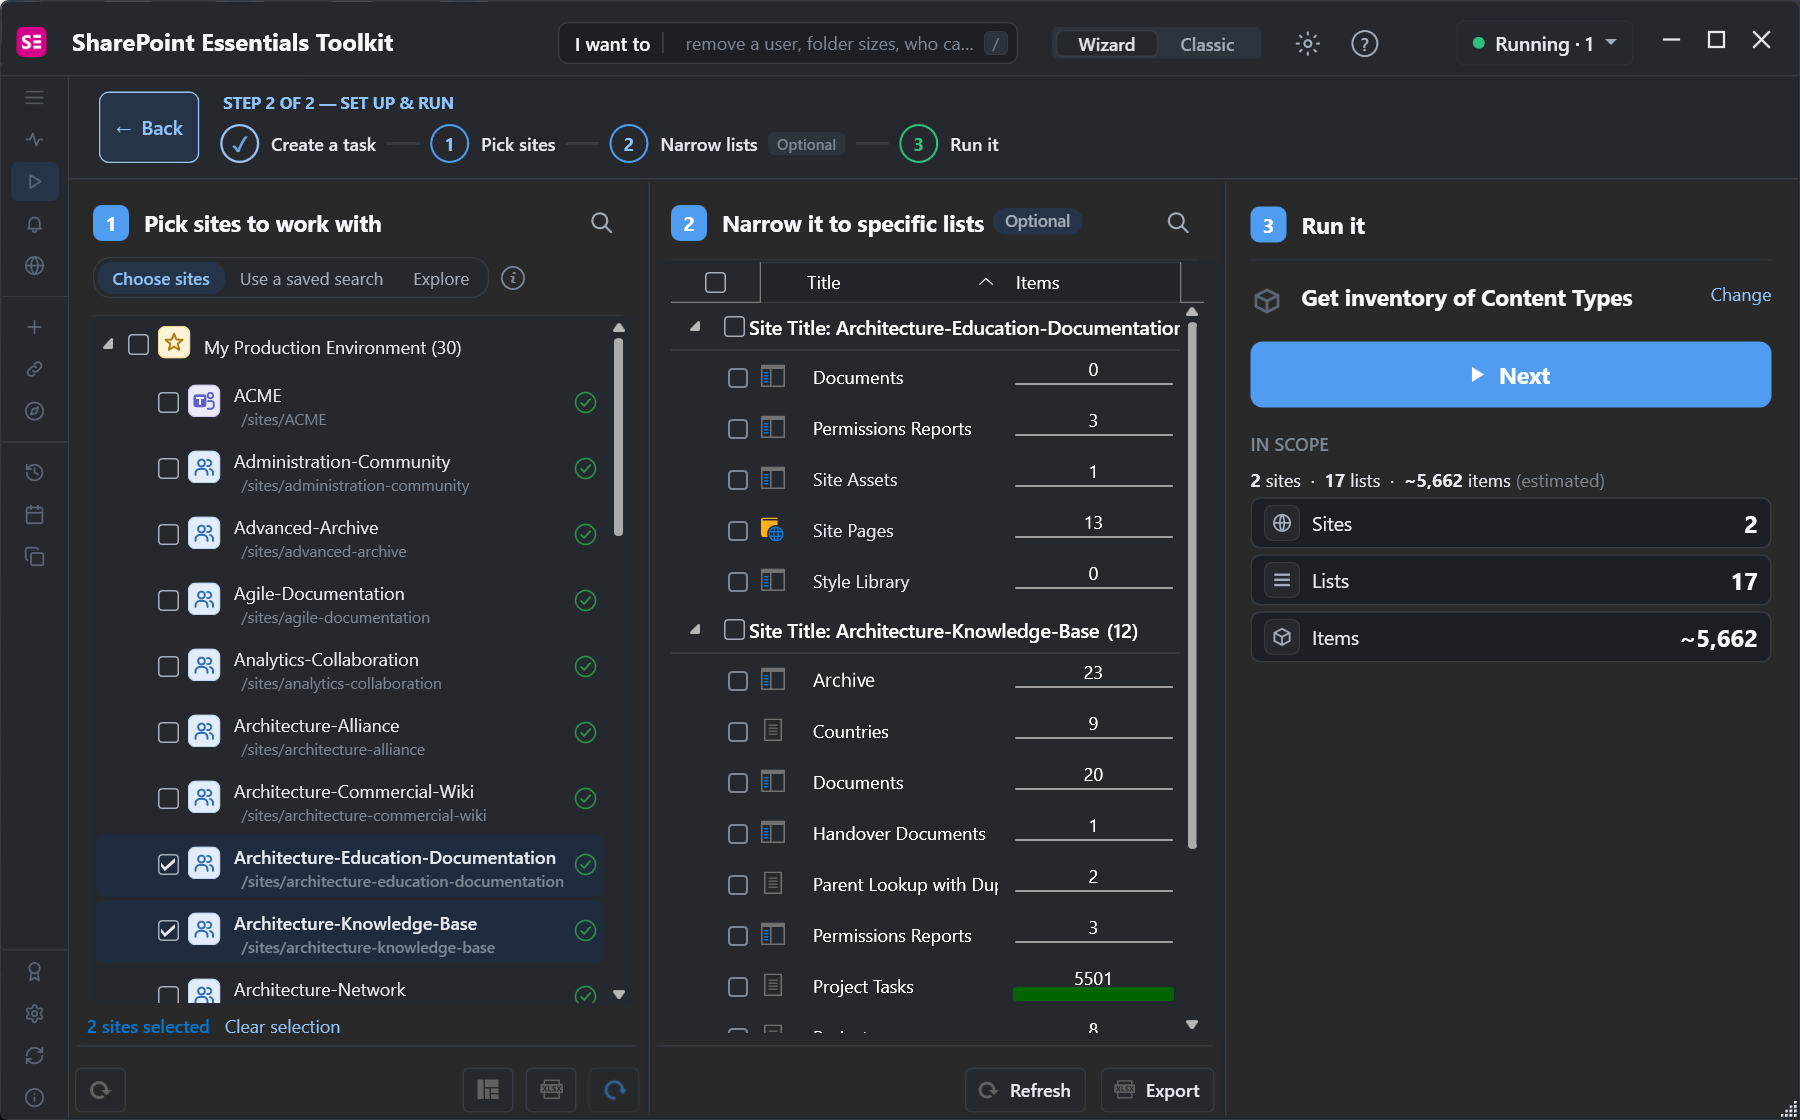Open the help question mark icon

click(x=1364, y=44)
